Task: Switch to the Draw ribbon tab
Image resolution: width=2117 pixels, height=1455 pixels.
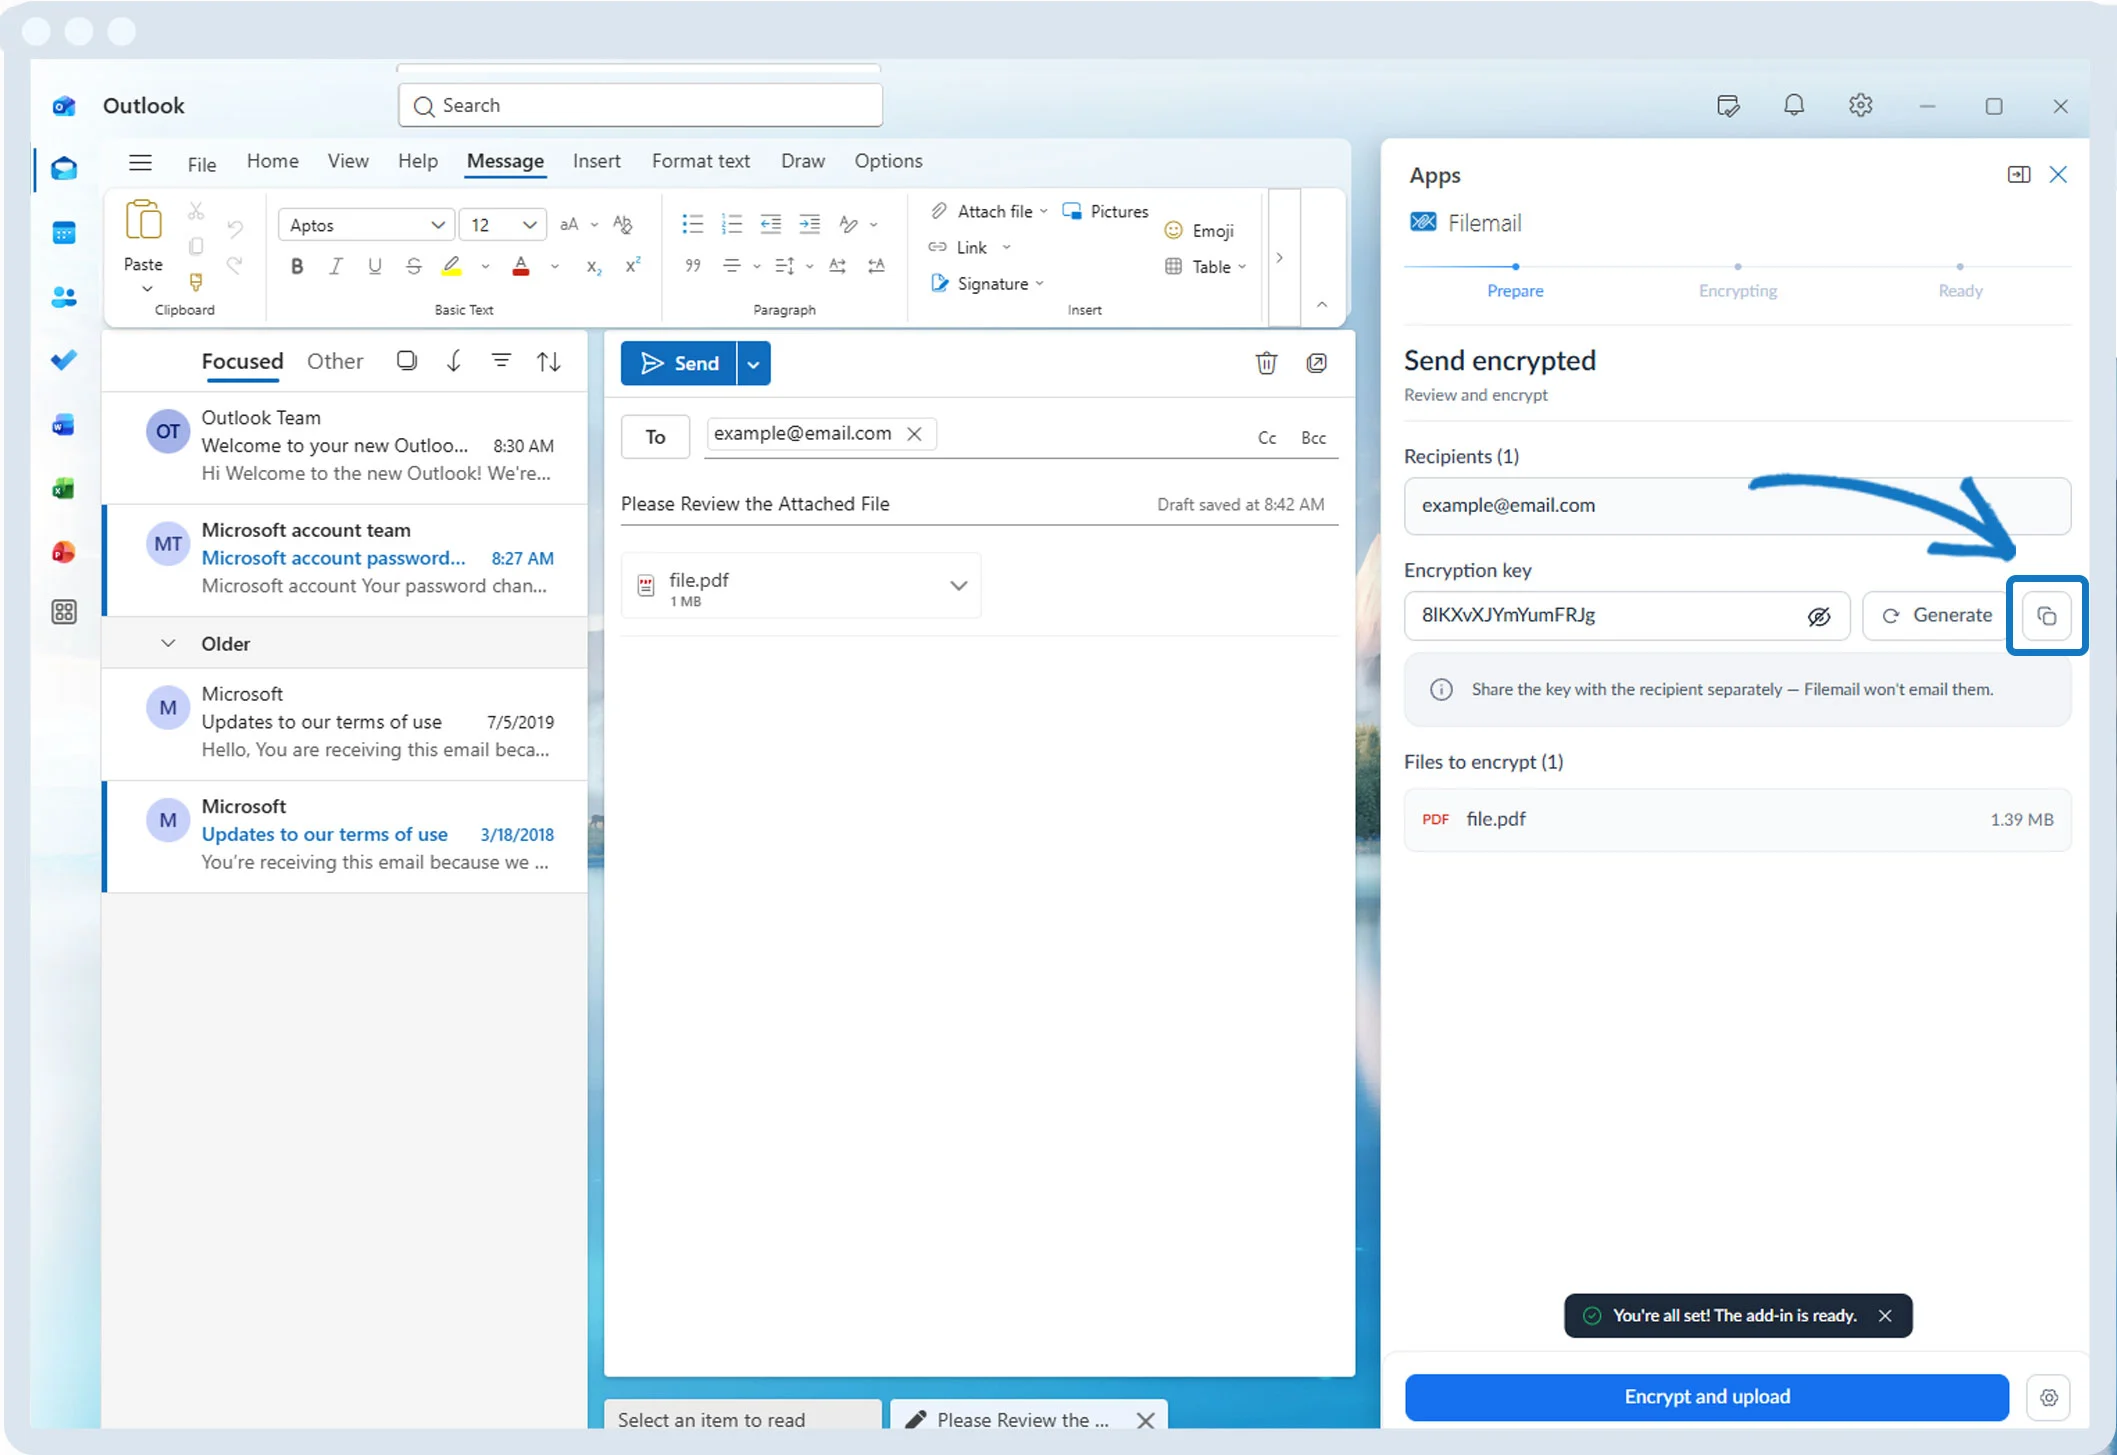Action: point(803,161)
